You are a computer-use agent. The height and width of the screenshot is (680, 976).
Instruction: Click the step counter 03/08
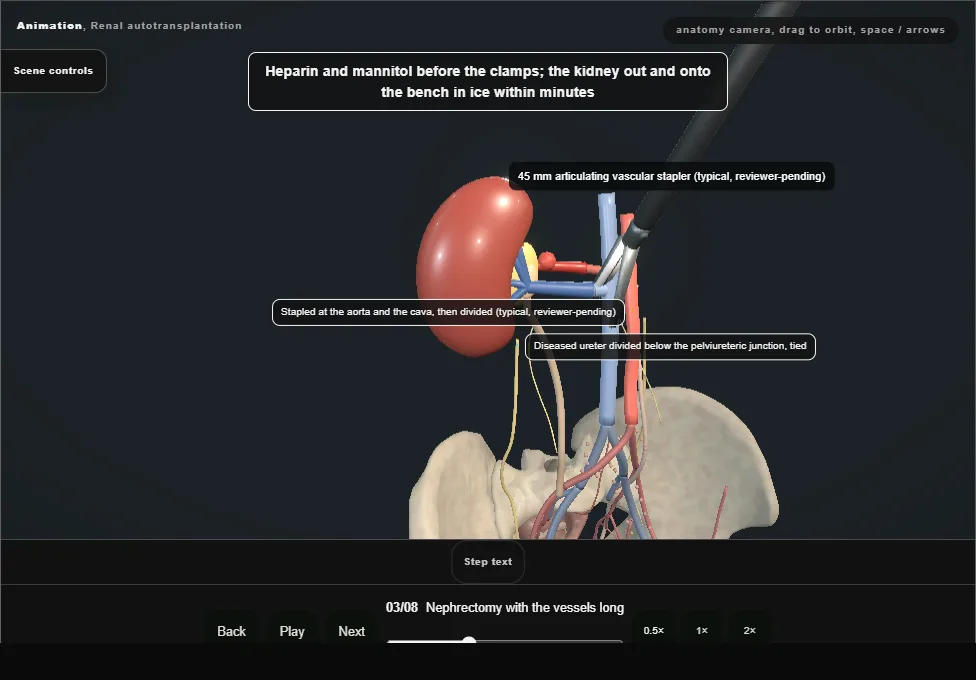coord(401,608)
